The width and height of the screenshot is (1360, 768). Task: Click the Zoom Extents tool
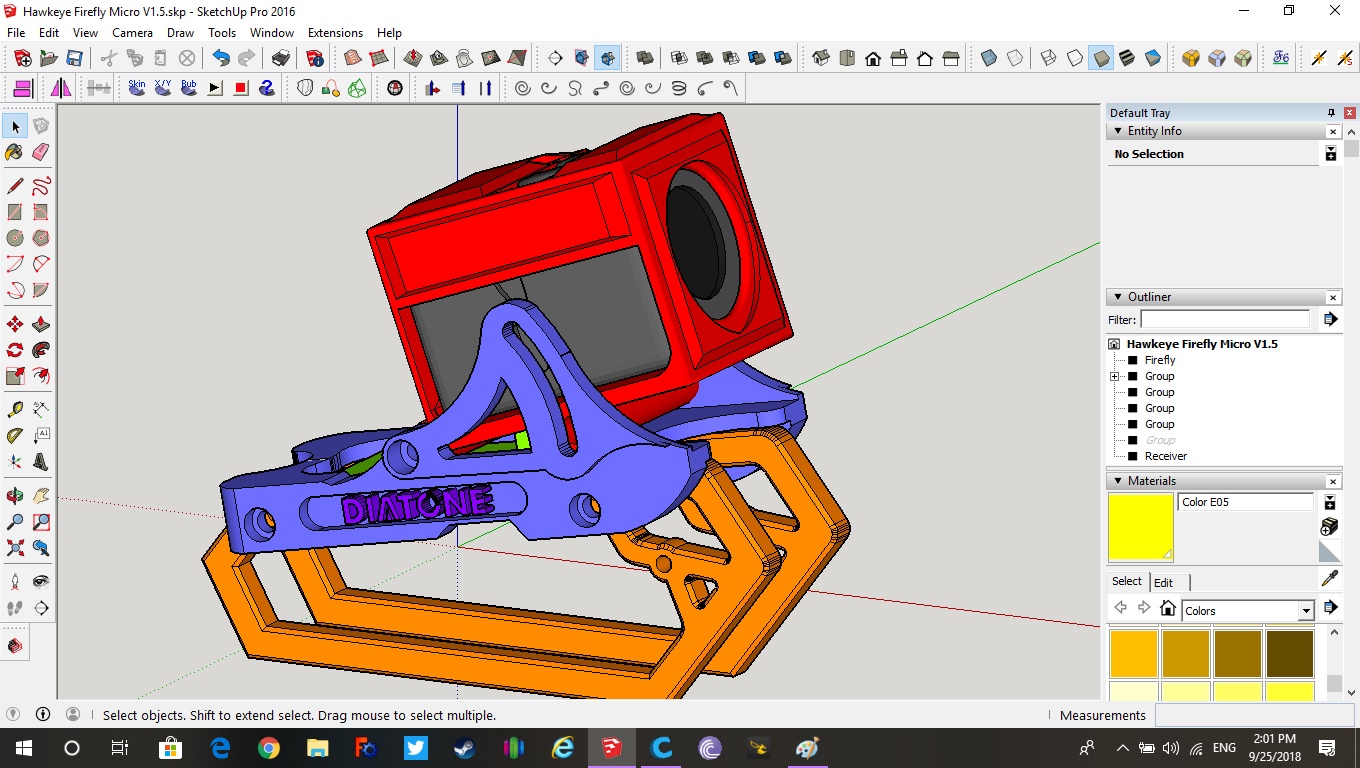coord(15,548)
